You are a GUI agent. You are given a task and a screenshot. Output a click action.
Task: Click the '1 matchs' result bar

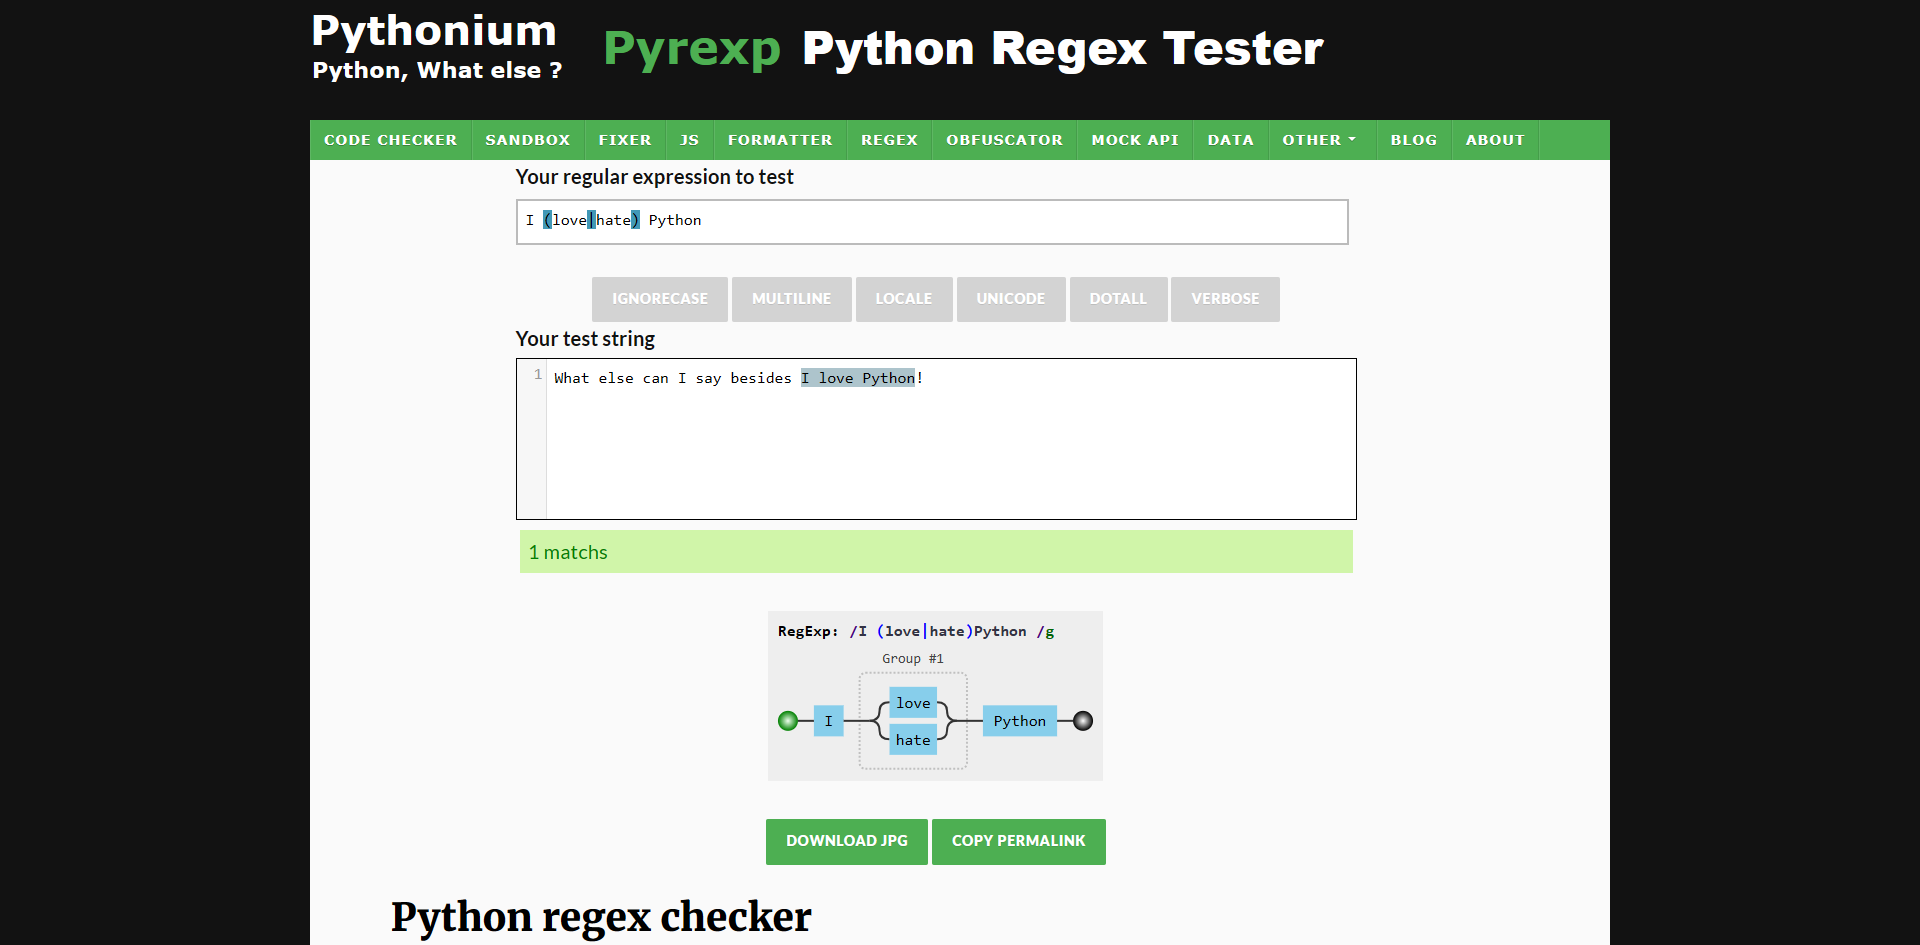[936, 552]
